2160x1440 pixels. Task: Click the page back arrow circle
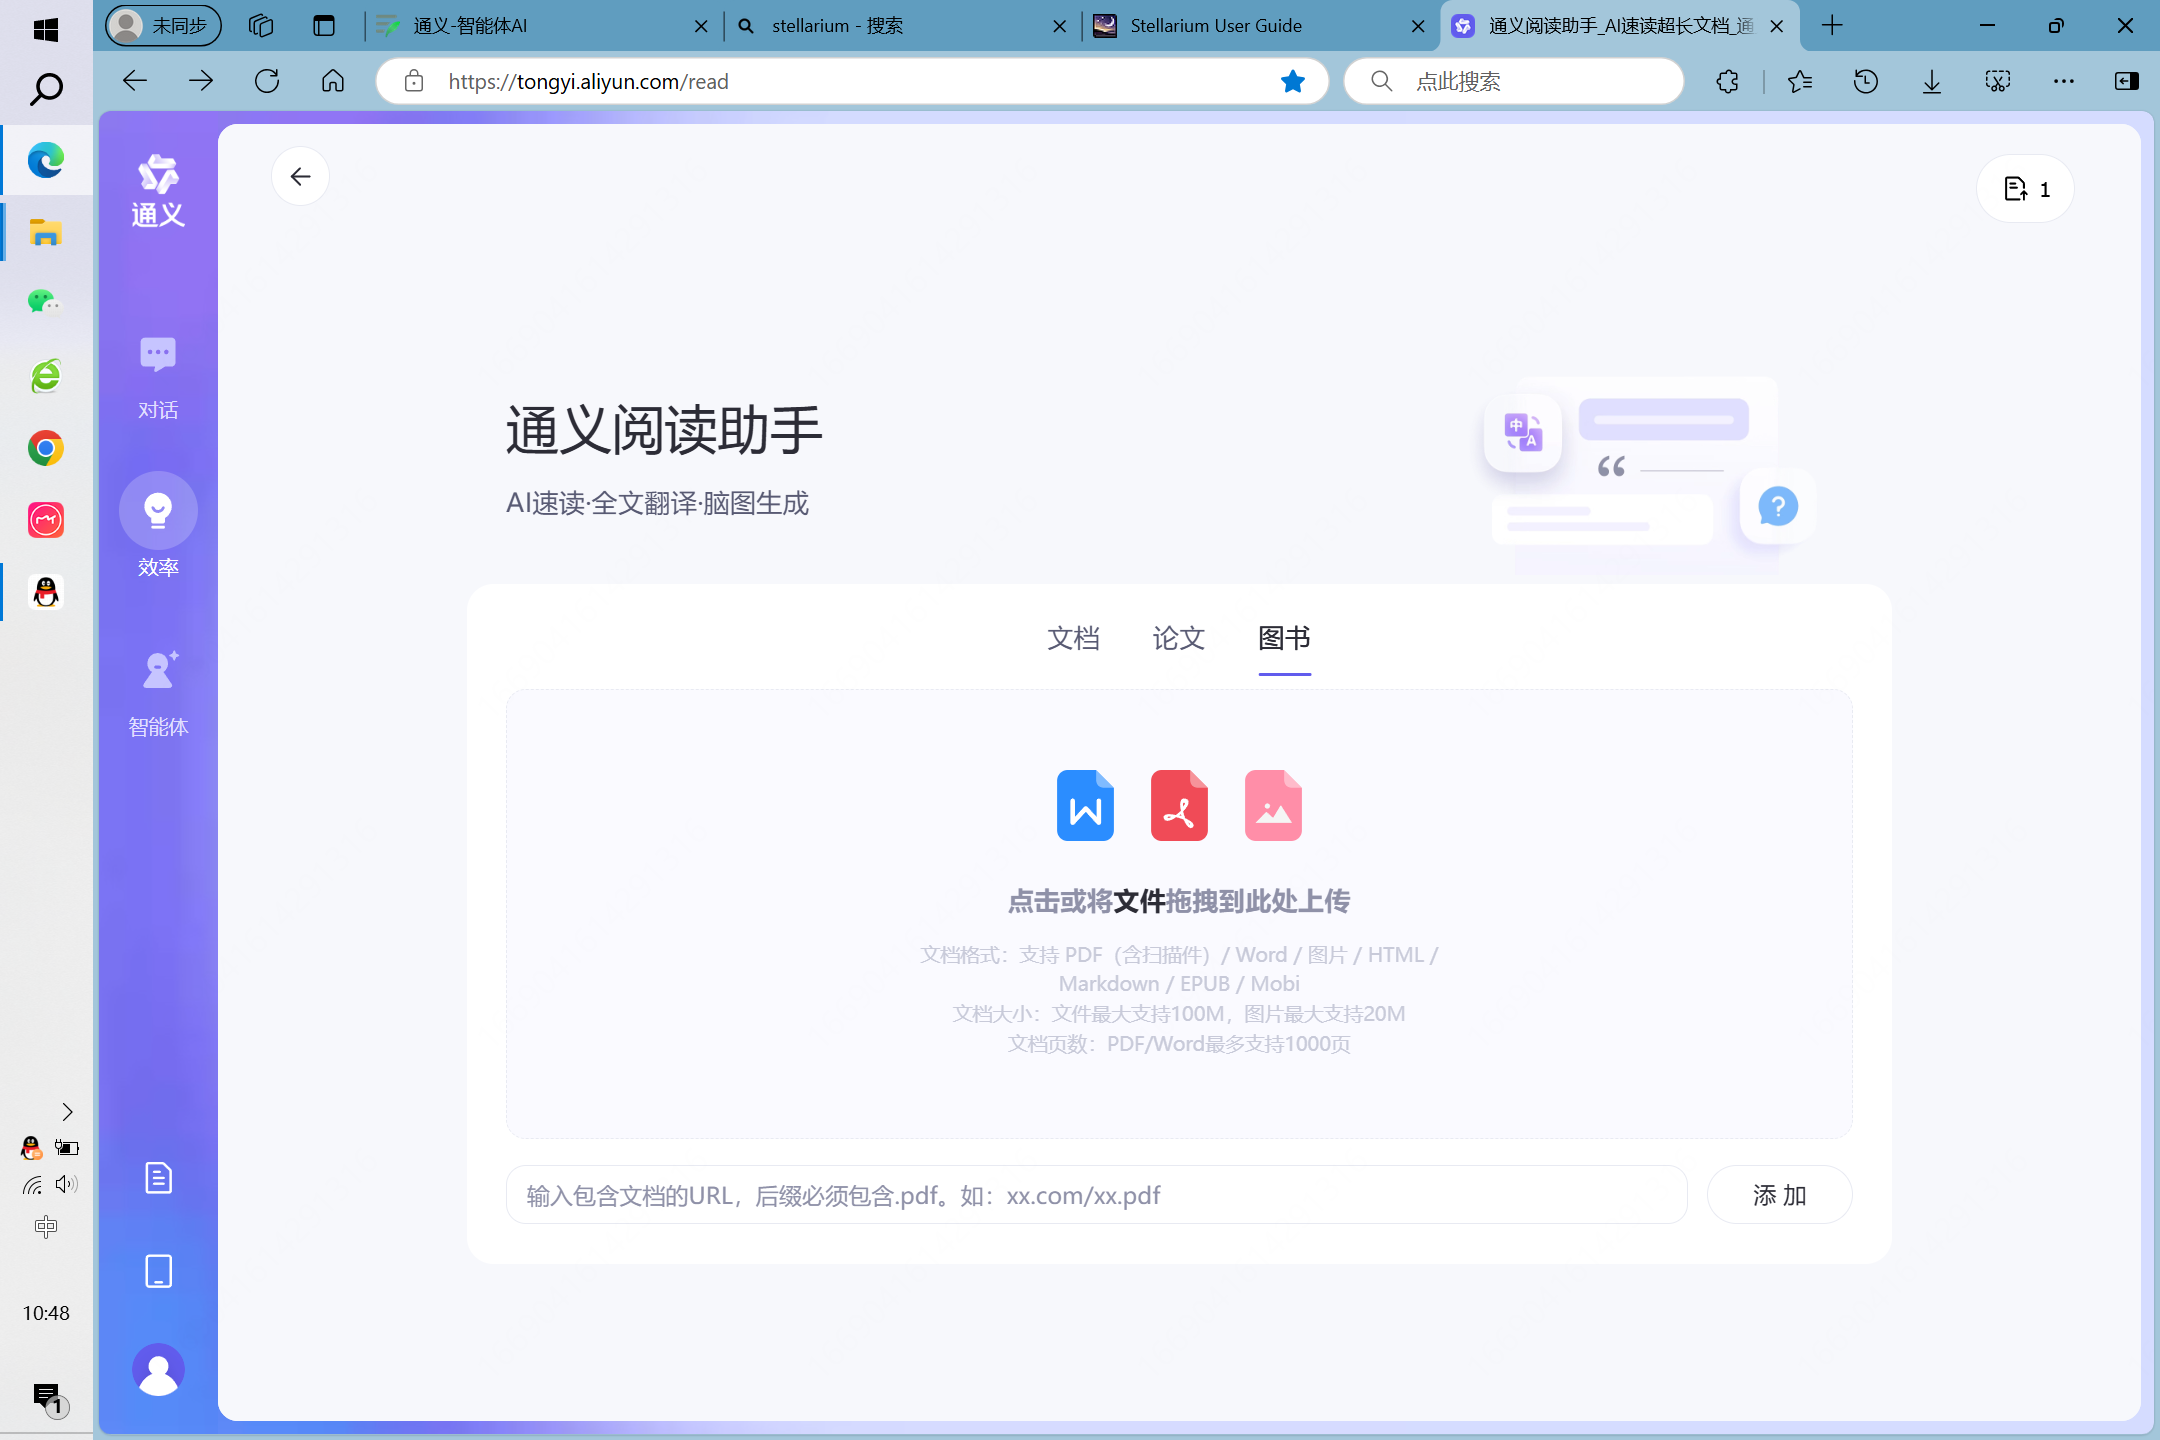[x=300, y=177]
